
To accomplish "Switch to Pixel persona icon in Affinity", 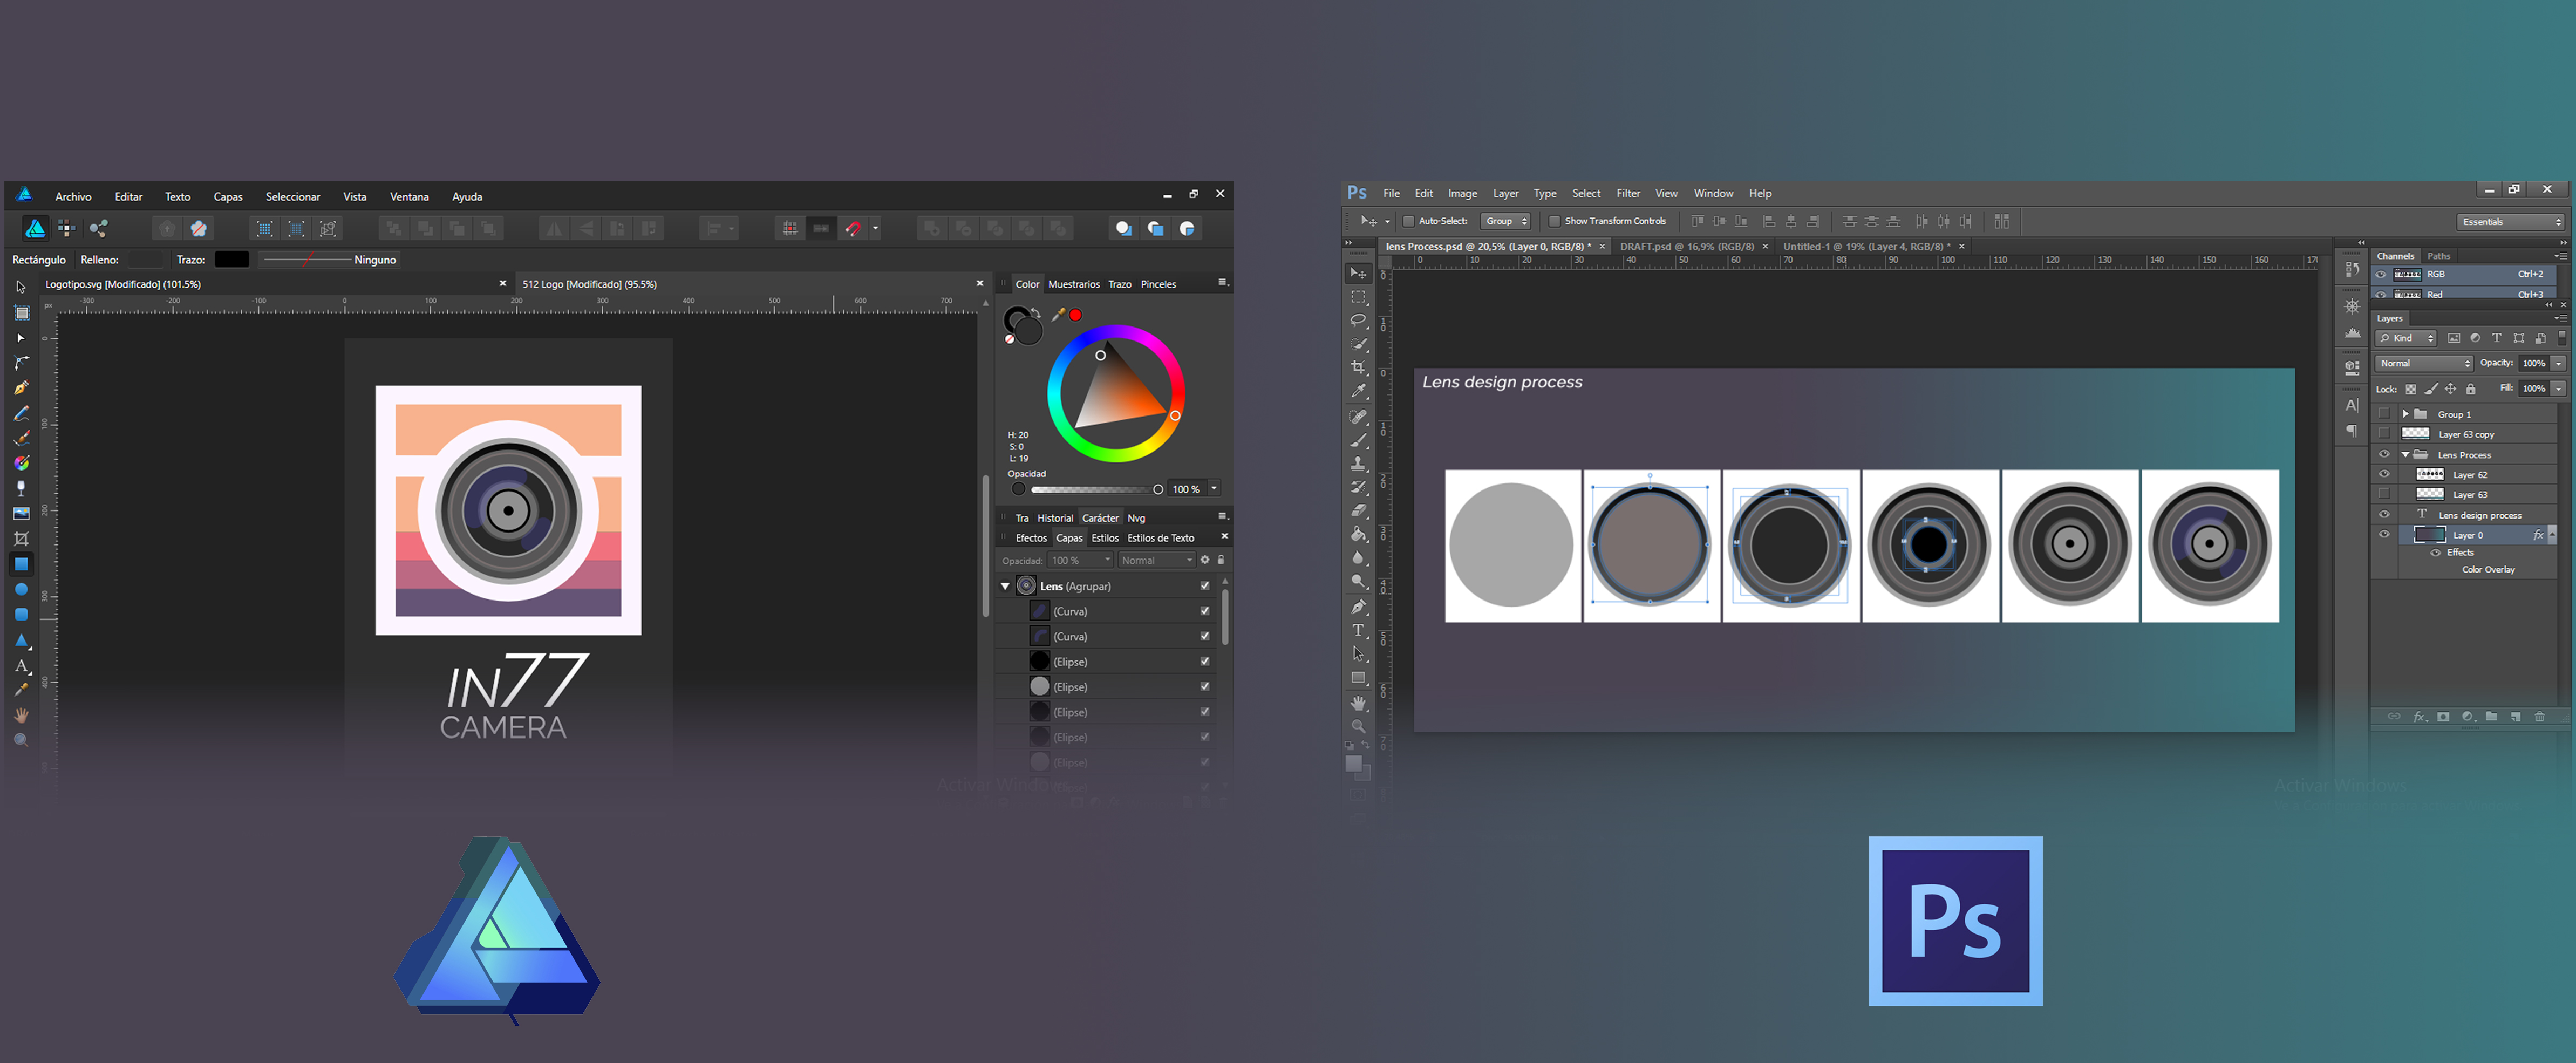I will coord(66,229).
